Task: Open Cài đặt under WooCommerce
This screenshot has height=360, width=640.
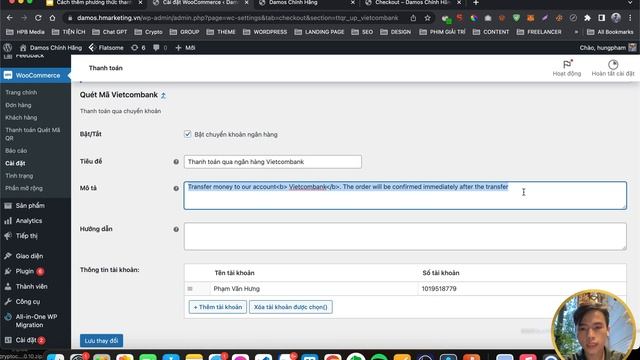Action: [x=16, y=163]
